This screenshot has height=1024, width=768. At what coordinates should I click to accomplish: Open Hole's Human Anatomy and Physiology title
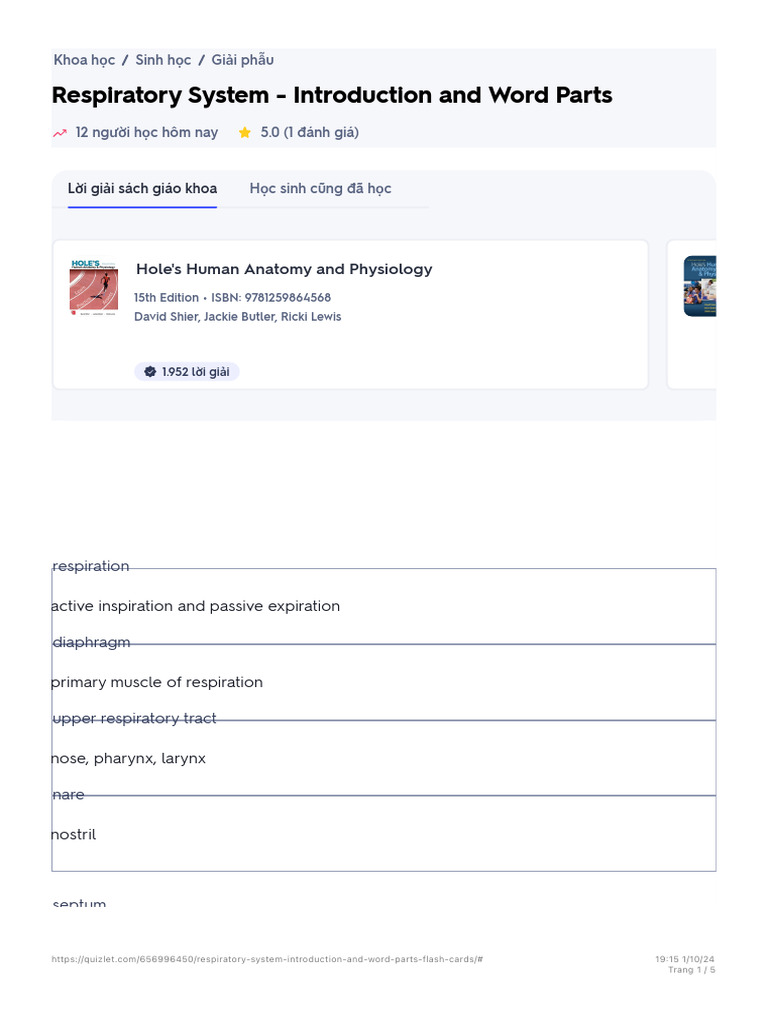(x=284, y=269)
